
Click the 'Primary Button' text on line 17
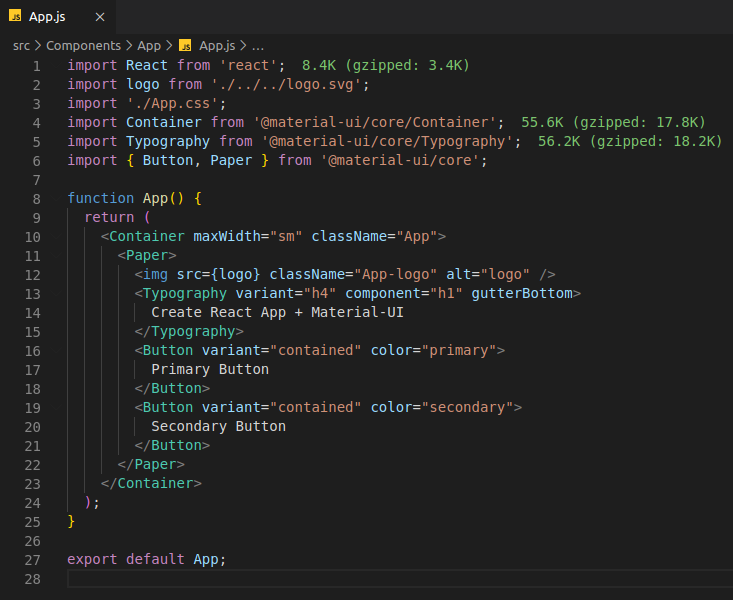pyautogui.click(x=210, y=369)
